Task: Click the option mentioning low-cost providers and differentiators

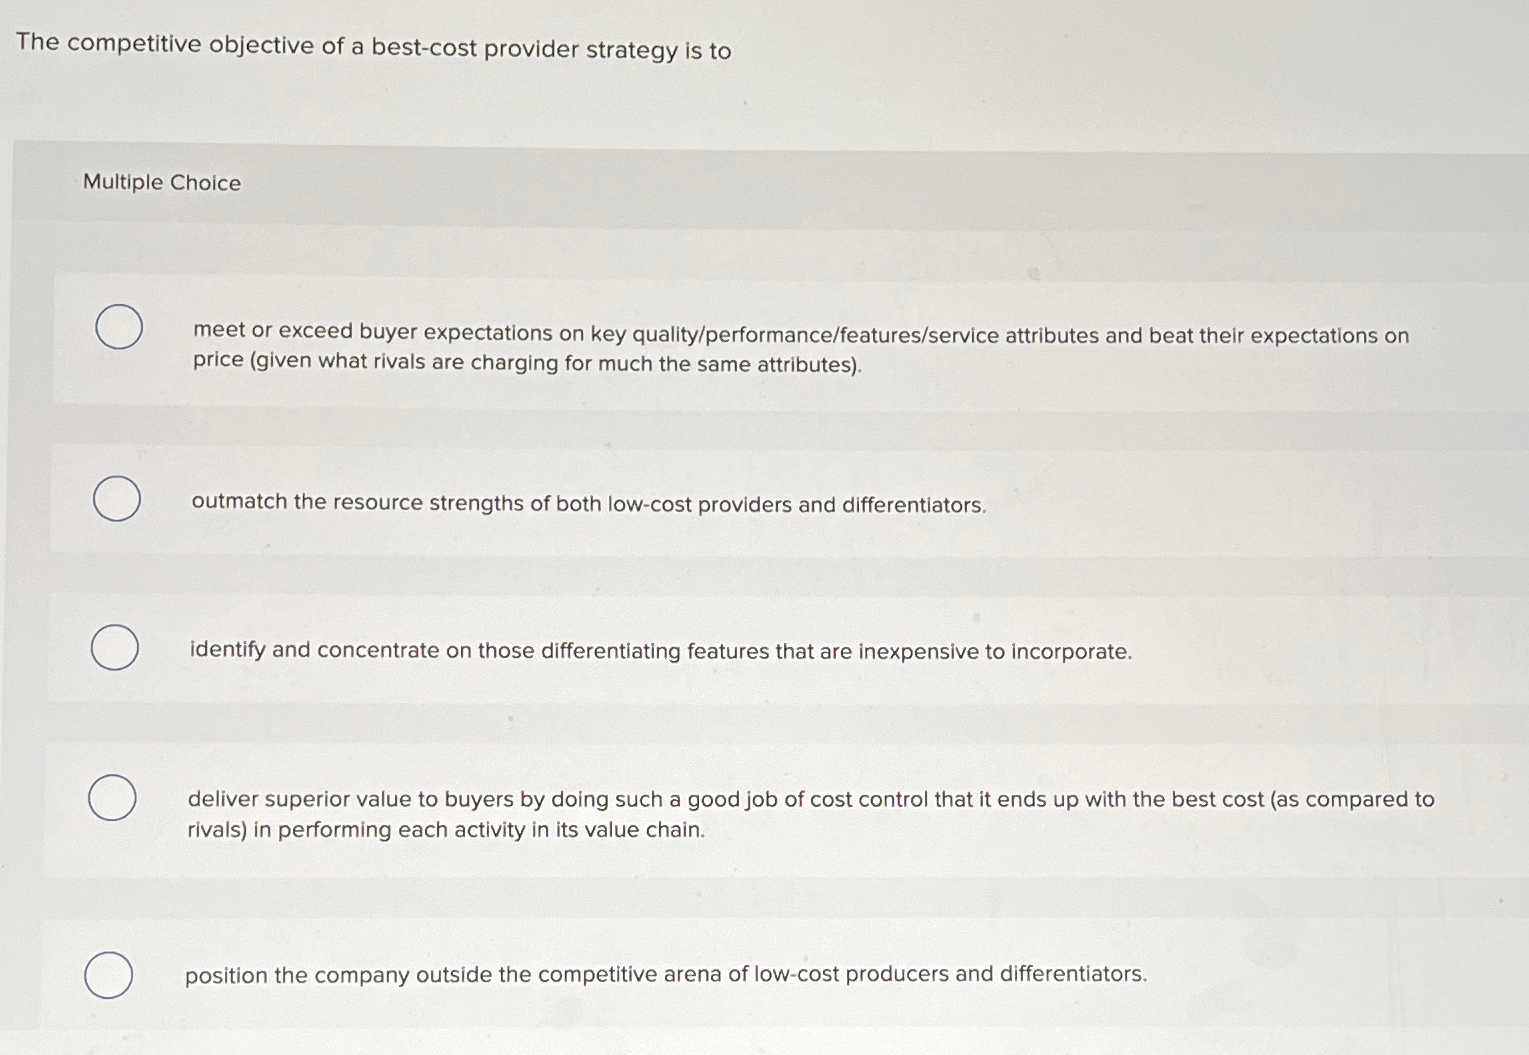Action: click(x=588, y=503)
